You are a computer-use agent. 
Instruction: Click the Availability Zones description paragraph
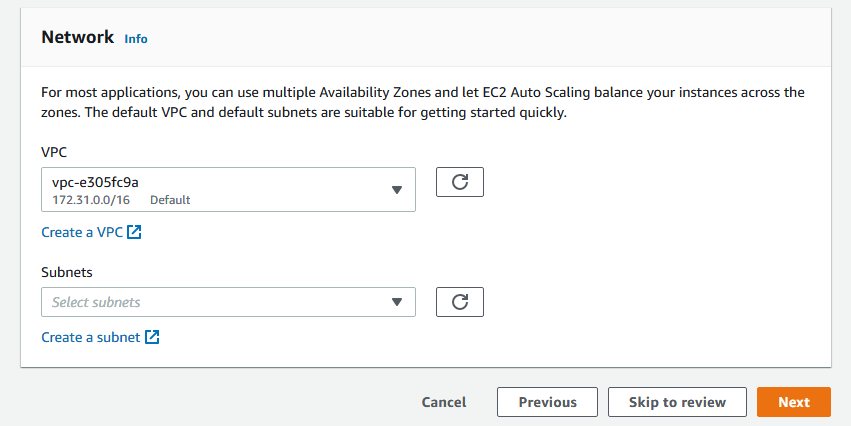click(x=422, y=102)
